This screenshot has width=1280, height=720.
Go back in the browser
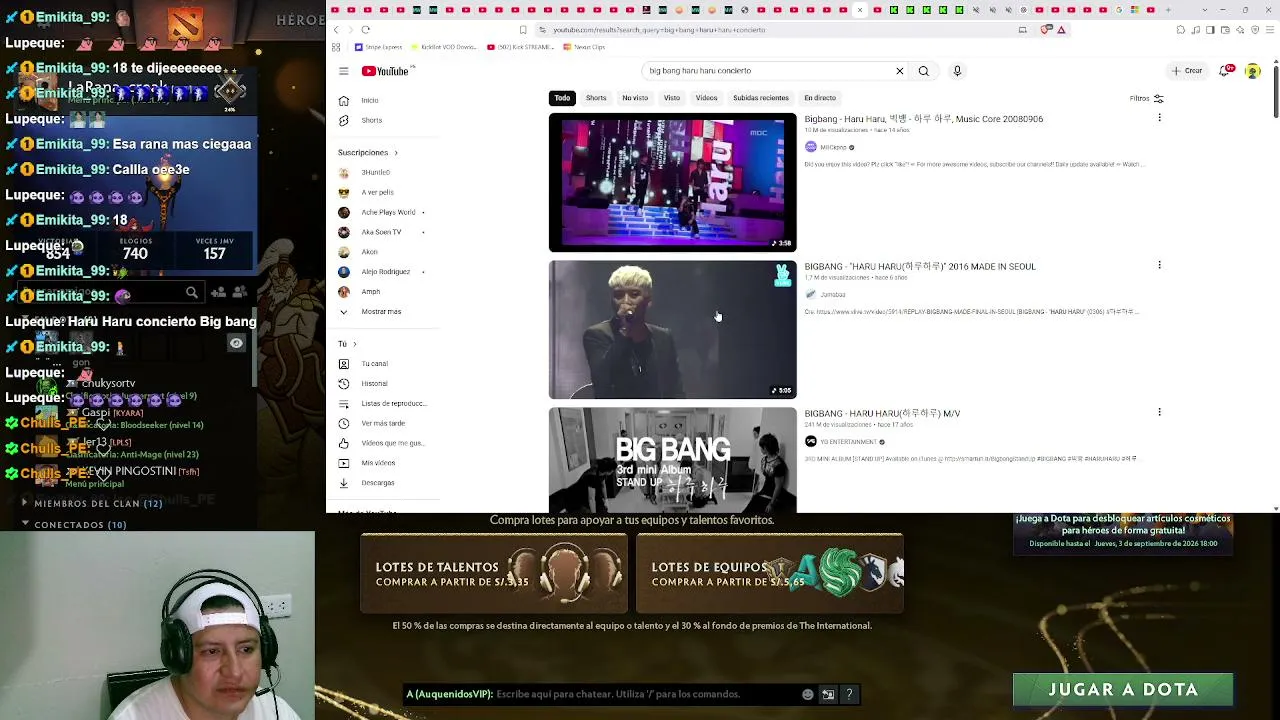point(336,30)
